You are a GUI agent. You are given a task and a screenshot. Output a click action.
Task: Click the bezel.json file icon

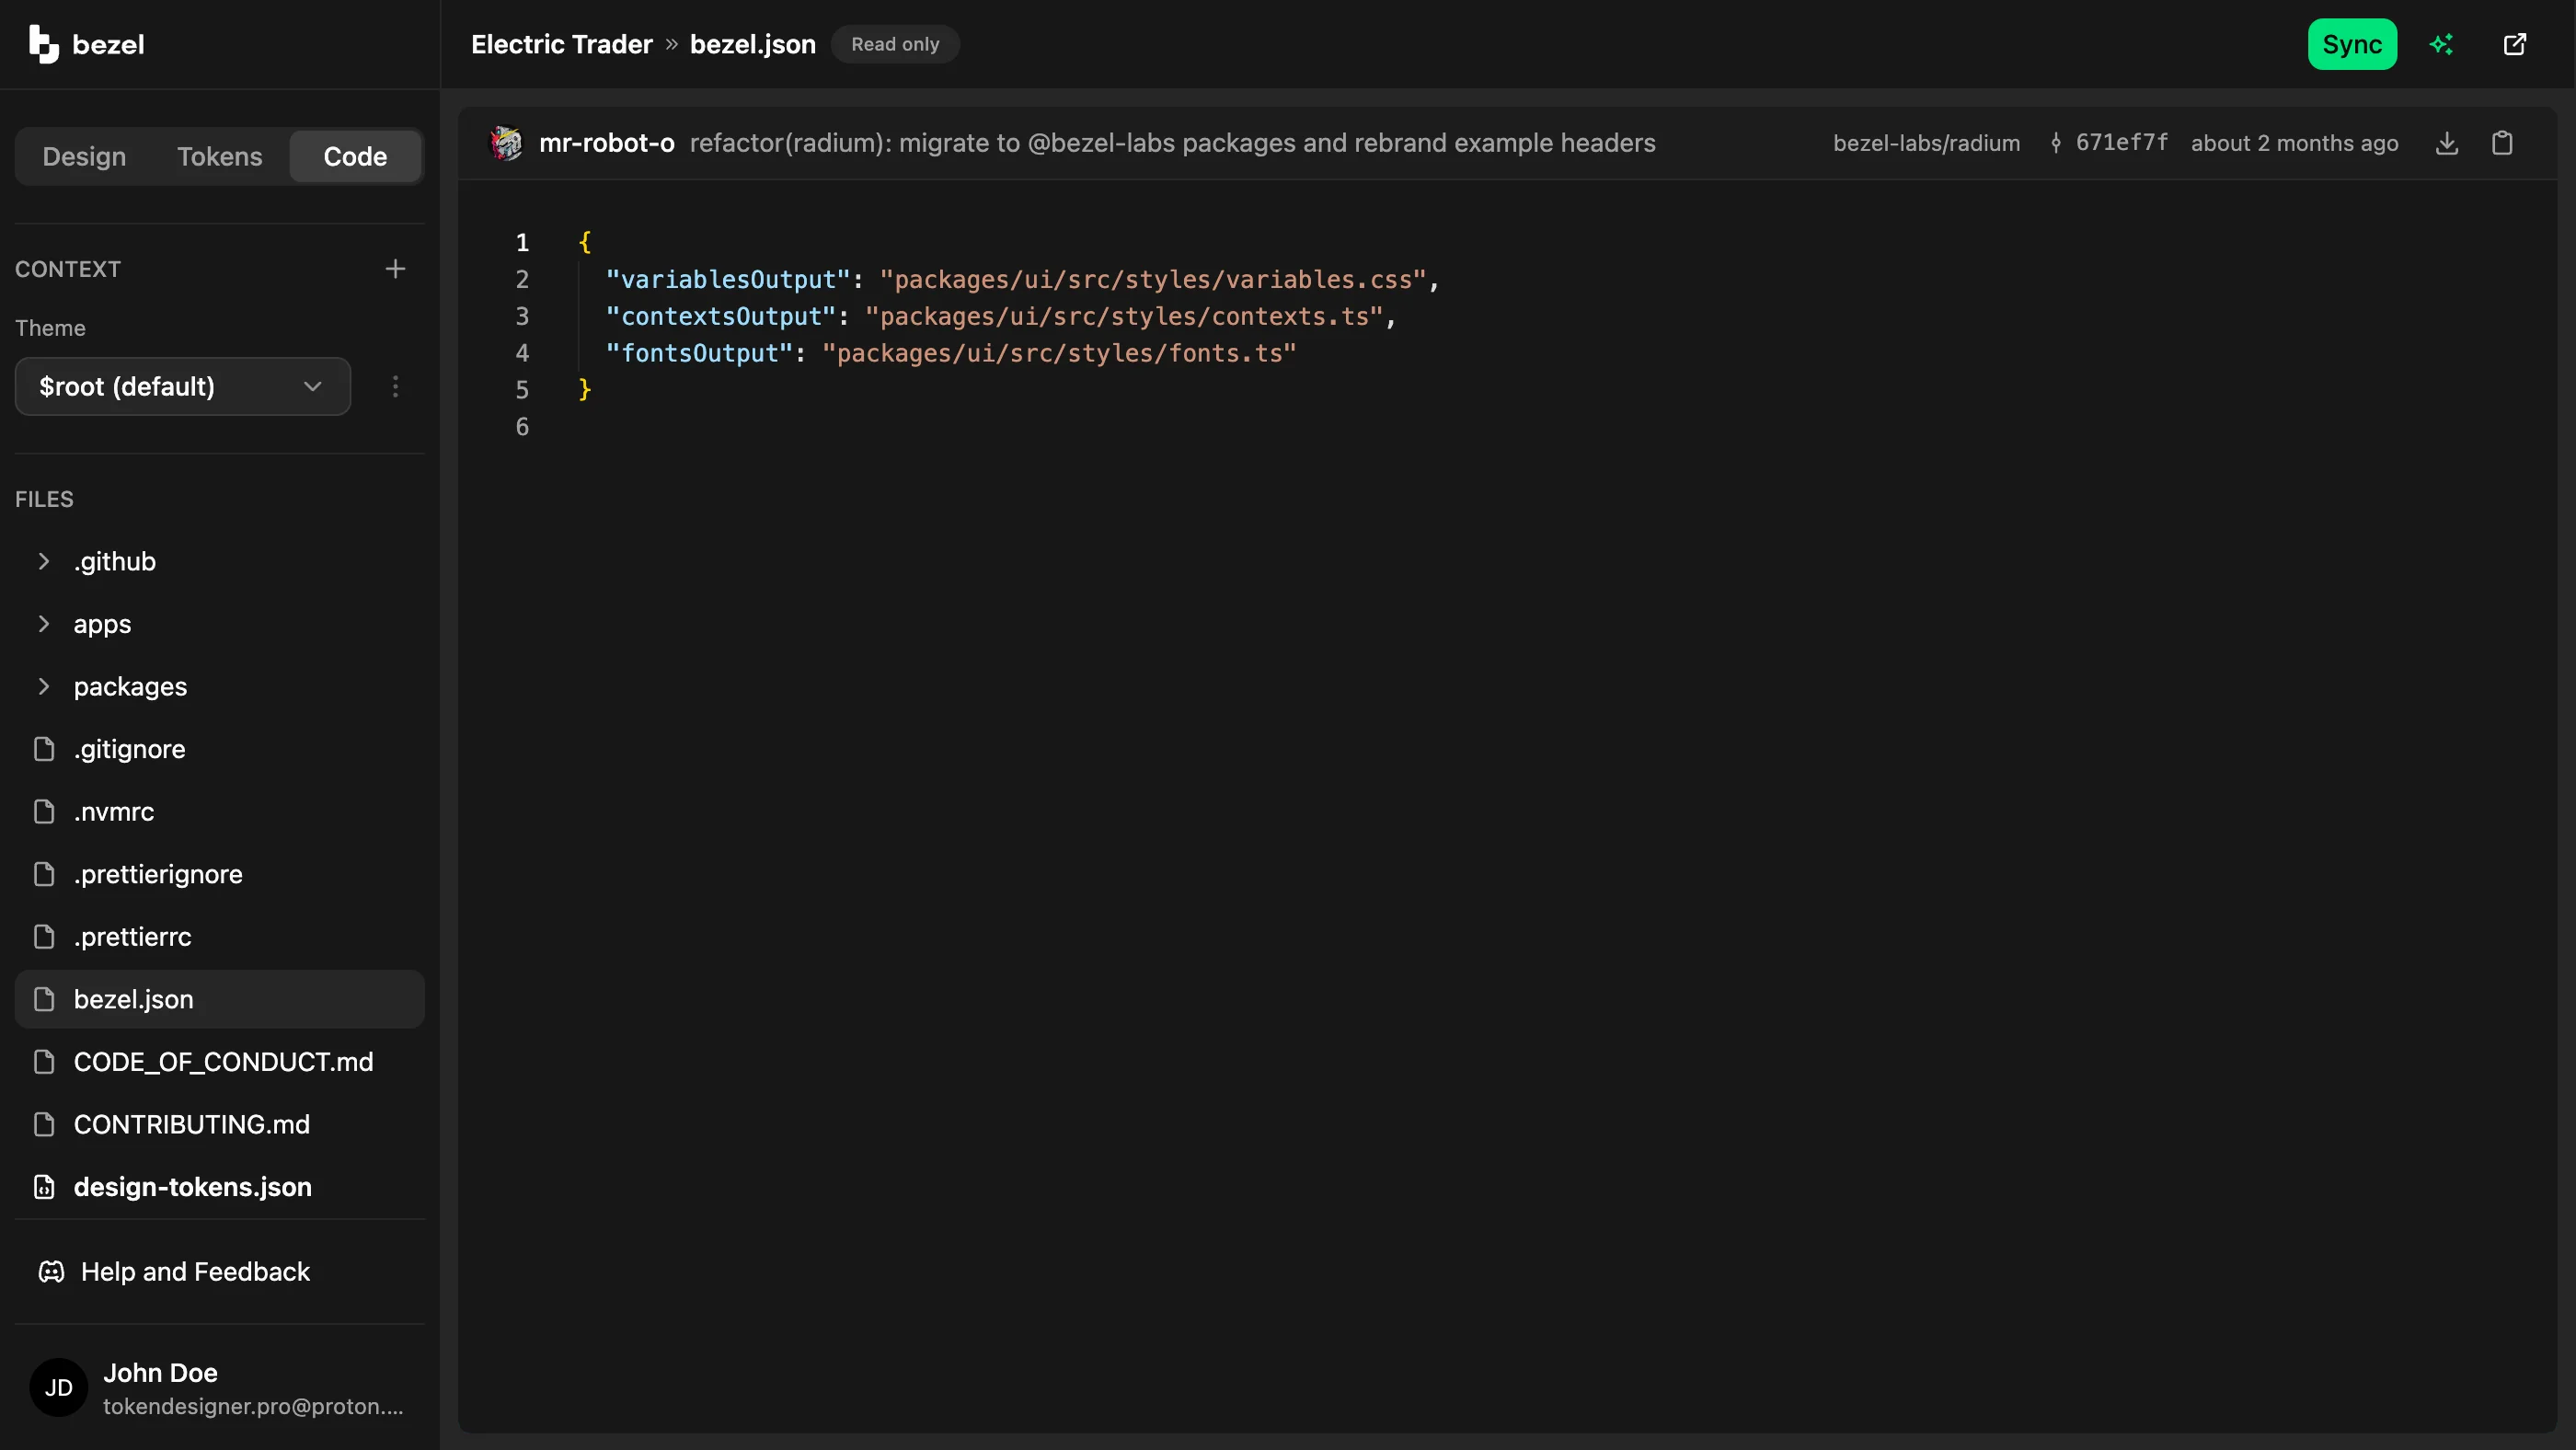pos(44,999)
